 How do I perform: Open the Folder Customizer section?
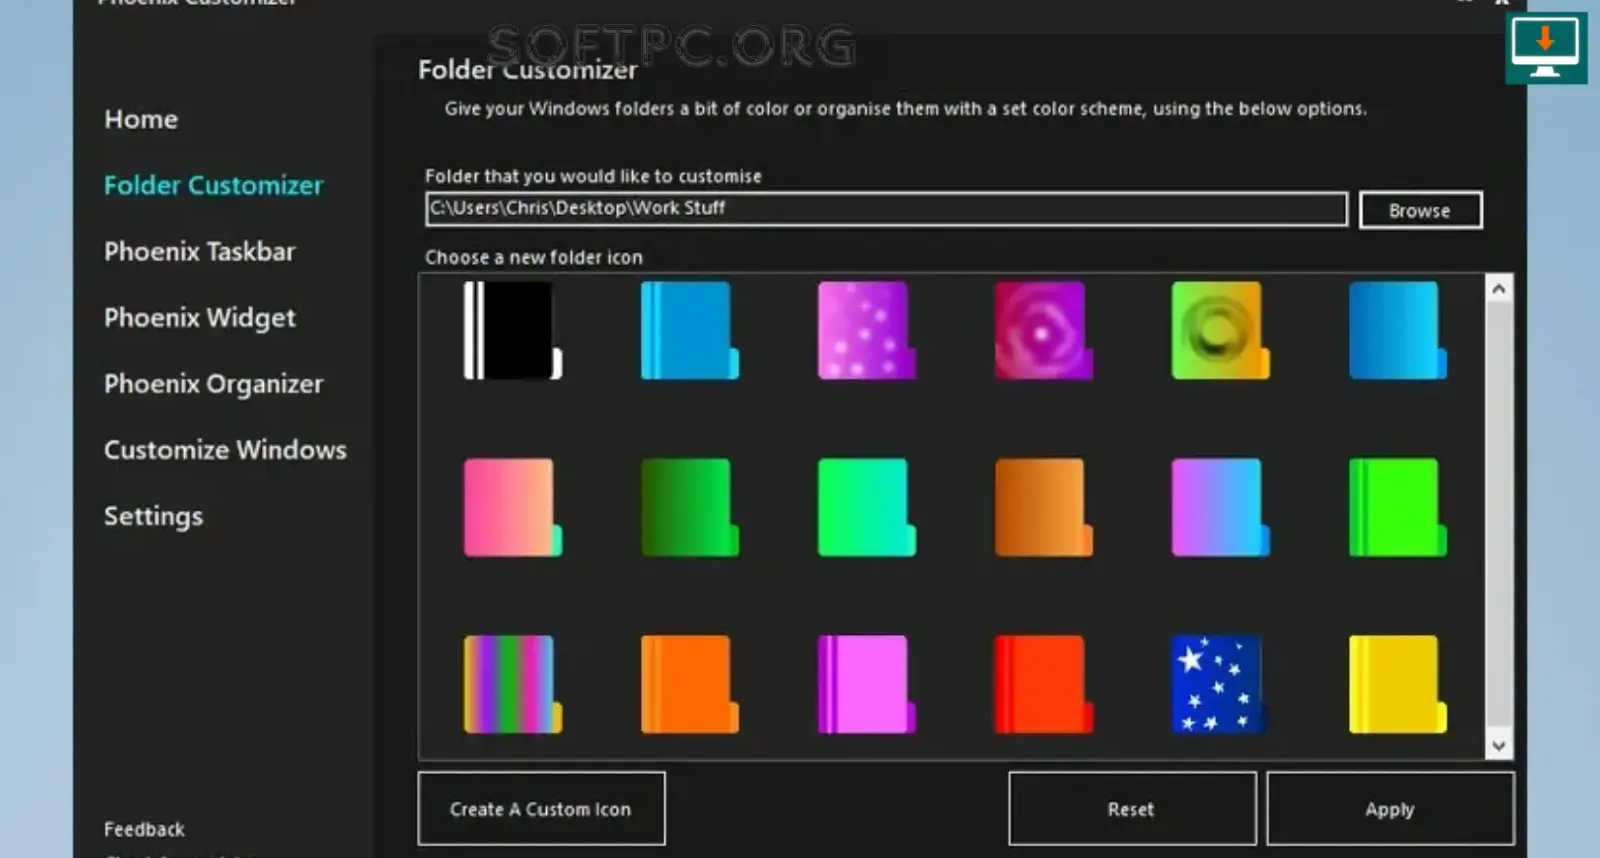213,185
